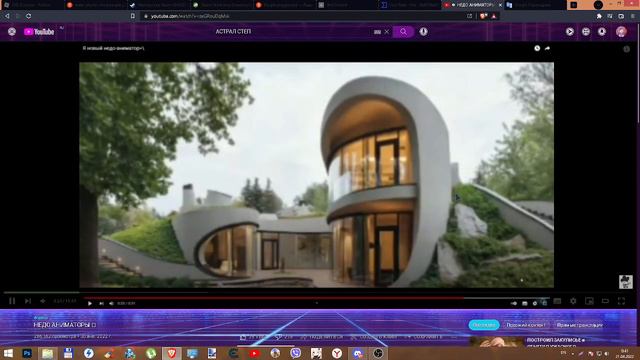Go back with the browser back arrow
This screenshot has width=640, height=360.
[7, 16]
